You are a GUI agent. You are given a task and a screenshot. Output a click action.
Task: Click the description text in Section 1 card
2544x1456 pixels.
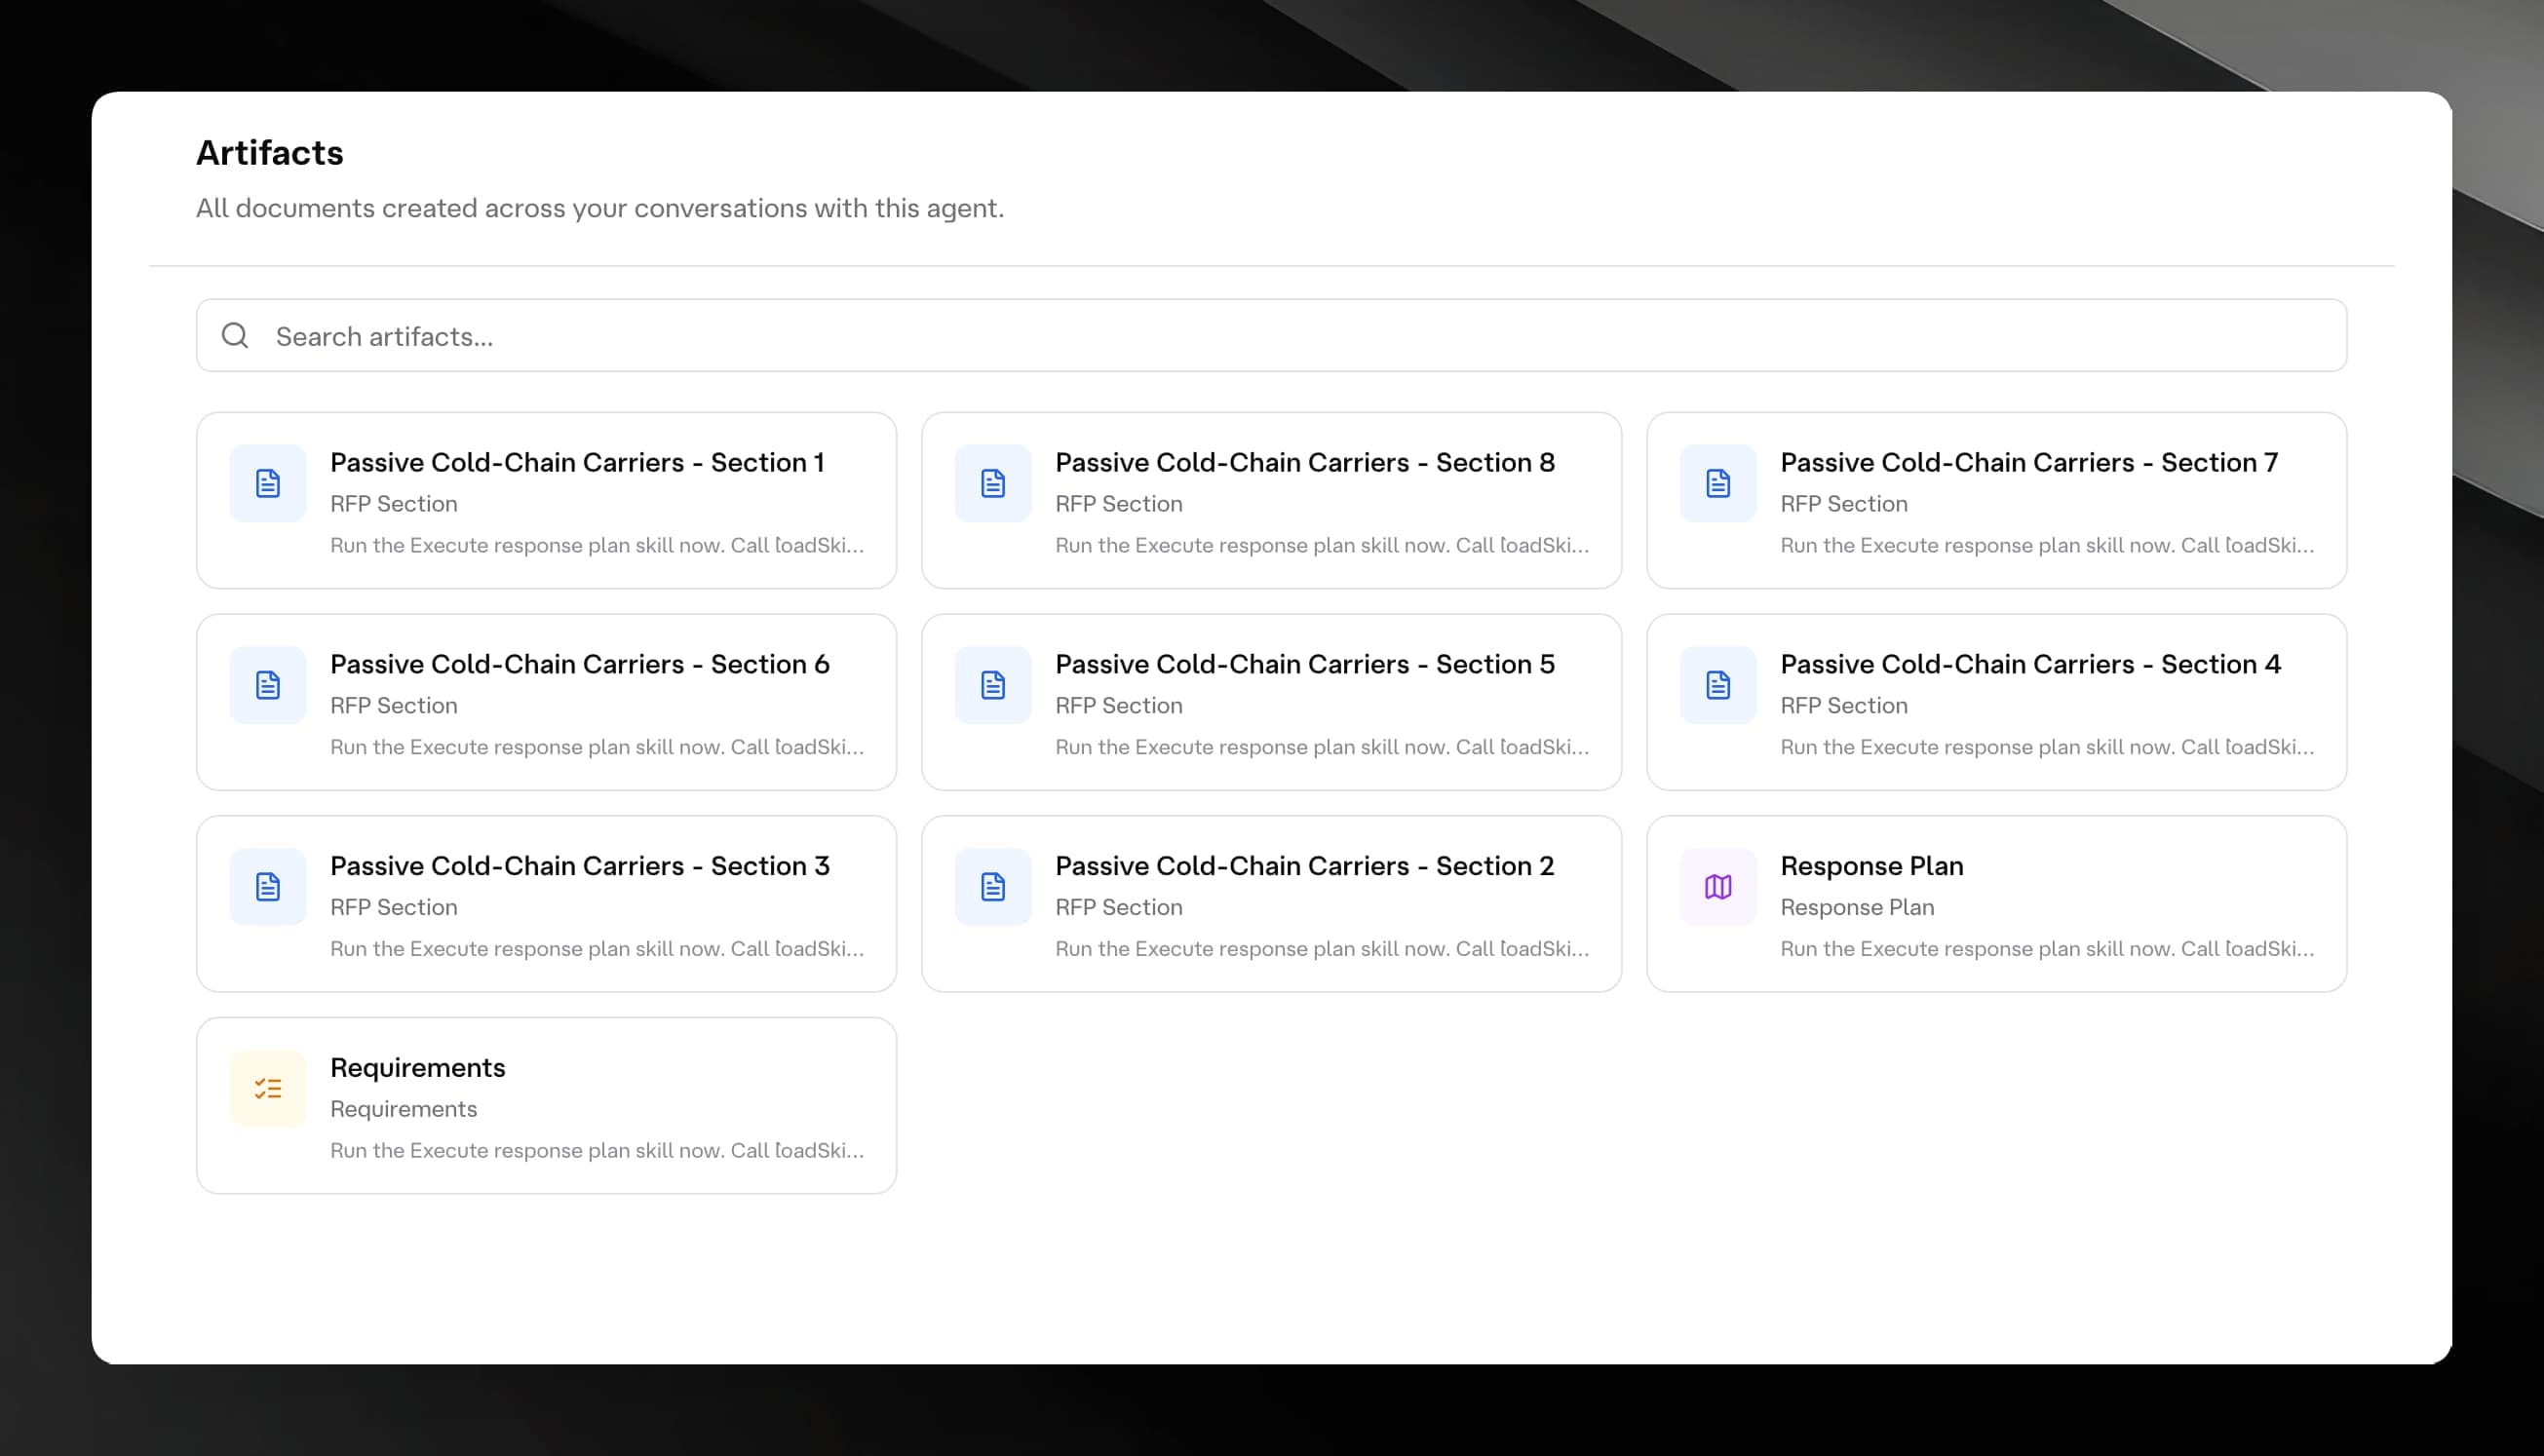[597, 546]
